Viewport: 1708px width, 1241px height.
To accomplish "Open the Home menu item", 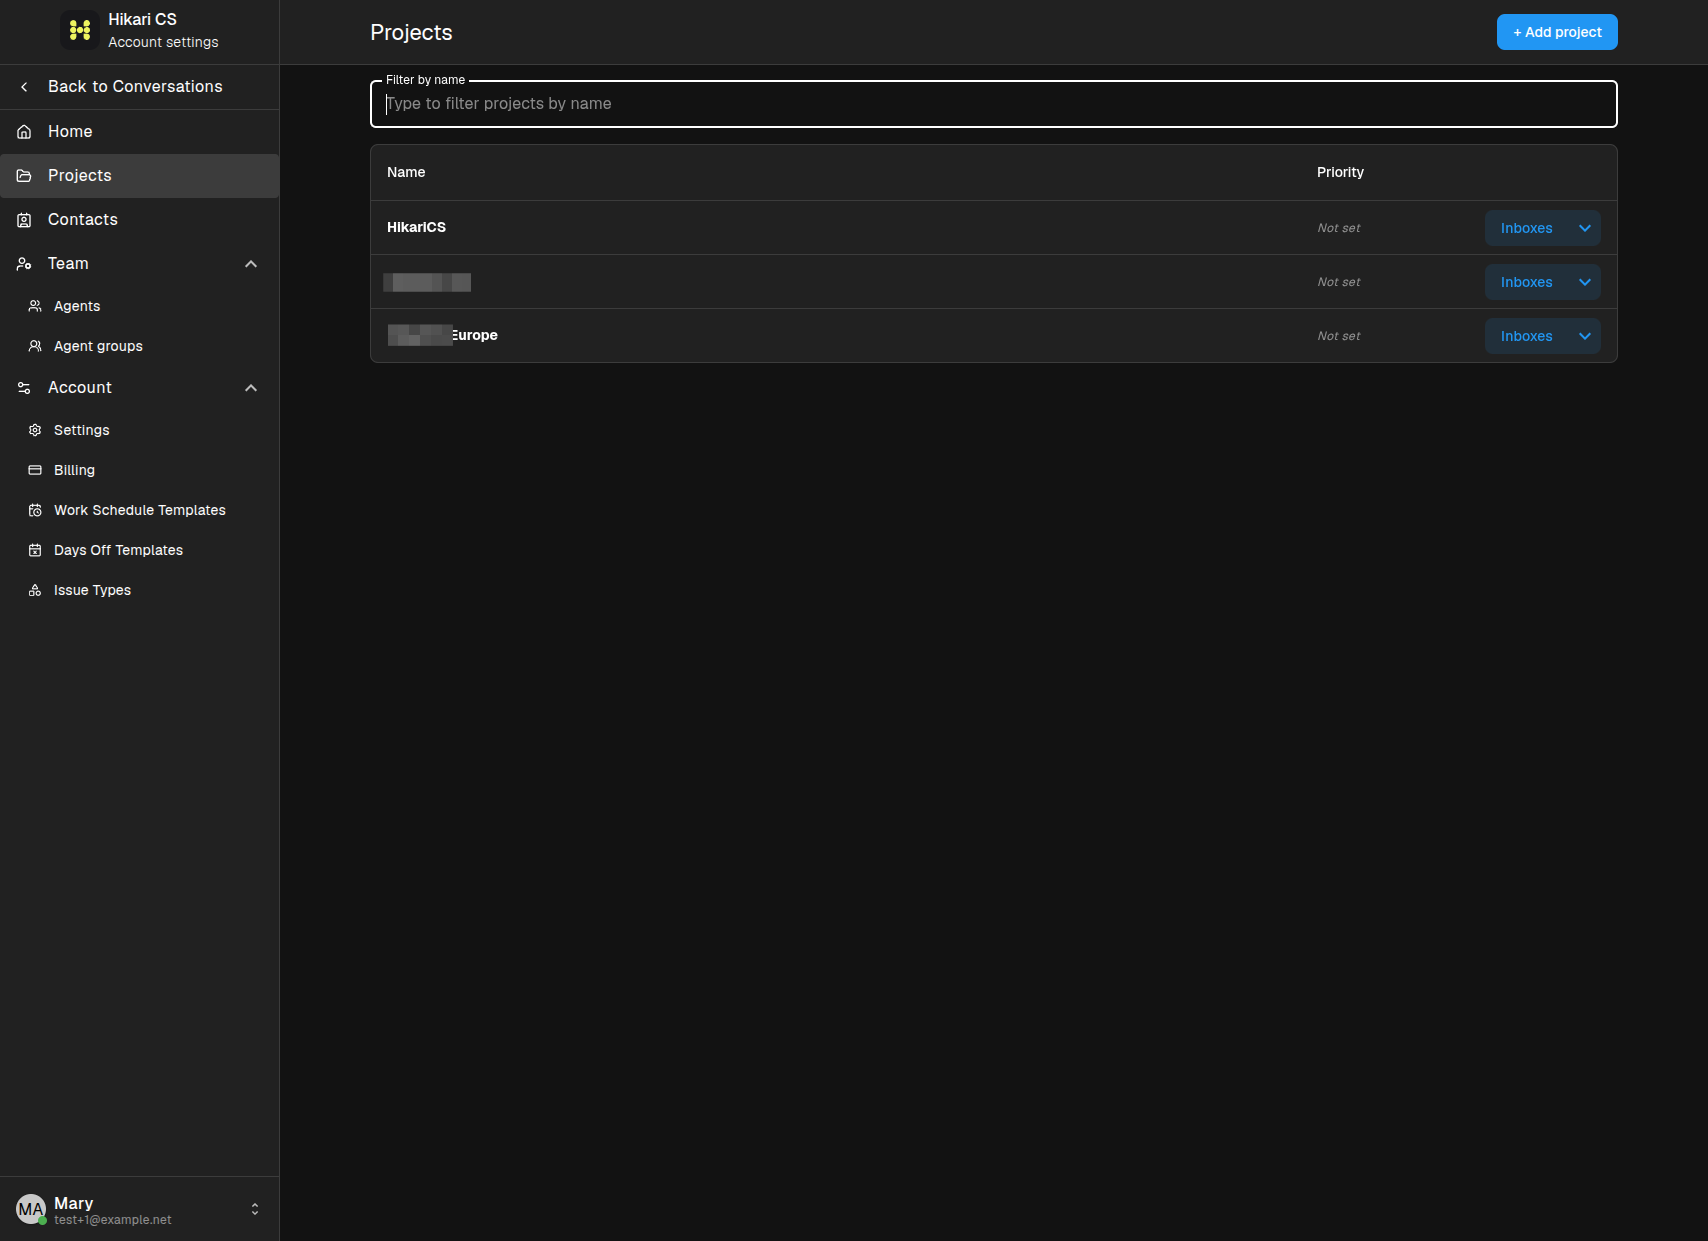I will tap(140, 132).
